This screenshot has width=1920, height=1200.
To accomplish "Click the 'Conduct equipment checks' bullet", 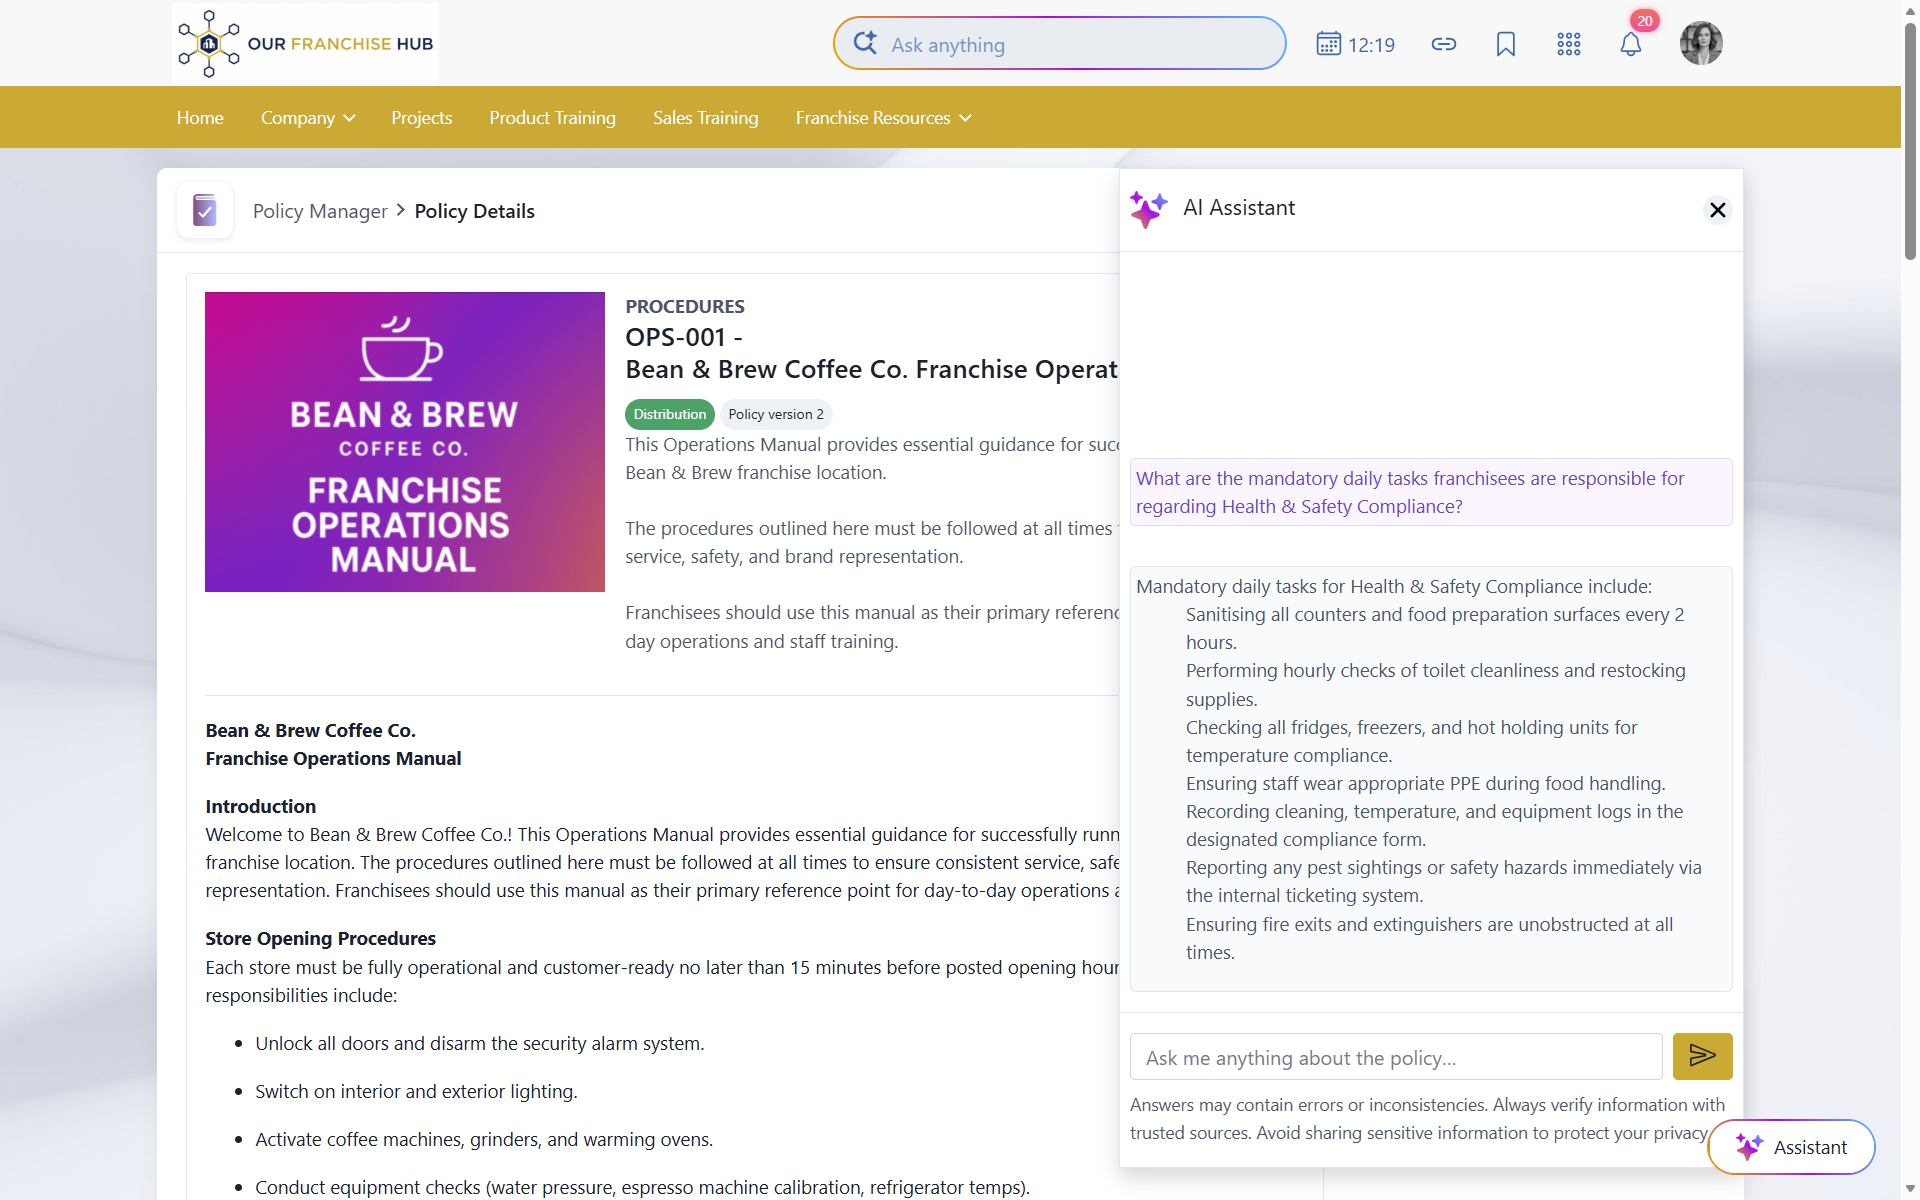I will click(642, 1187).
